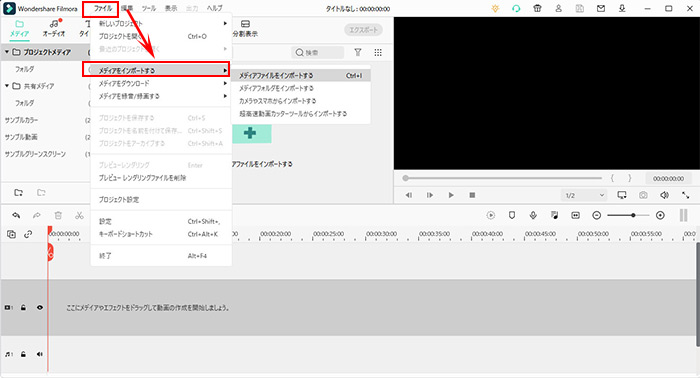Open キーボードショートカット settings entry
700x378 pixels.
161,234
